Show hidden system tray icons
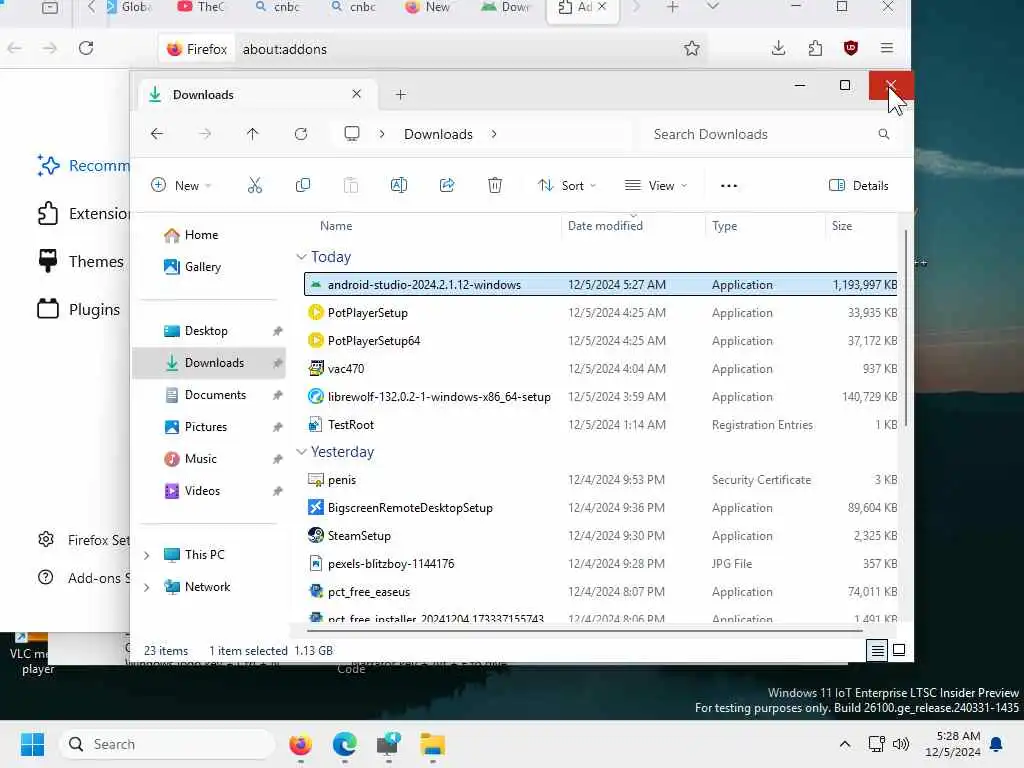 point(844,744)
